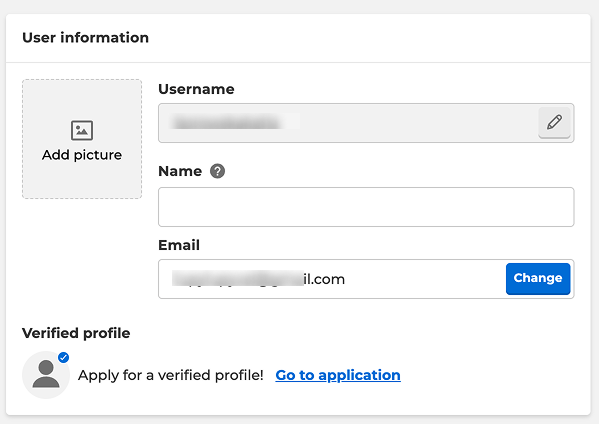Select the dashed Add picture upload box
Viewport: 599px width, 424px height.
tap(82, 139)
